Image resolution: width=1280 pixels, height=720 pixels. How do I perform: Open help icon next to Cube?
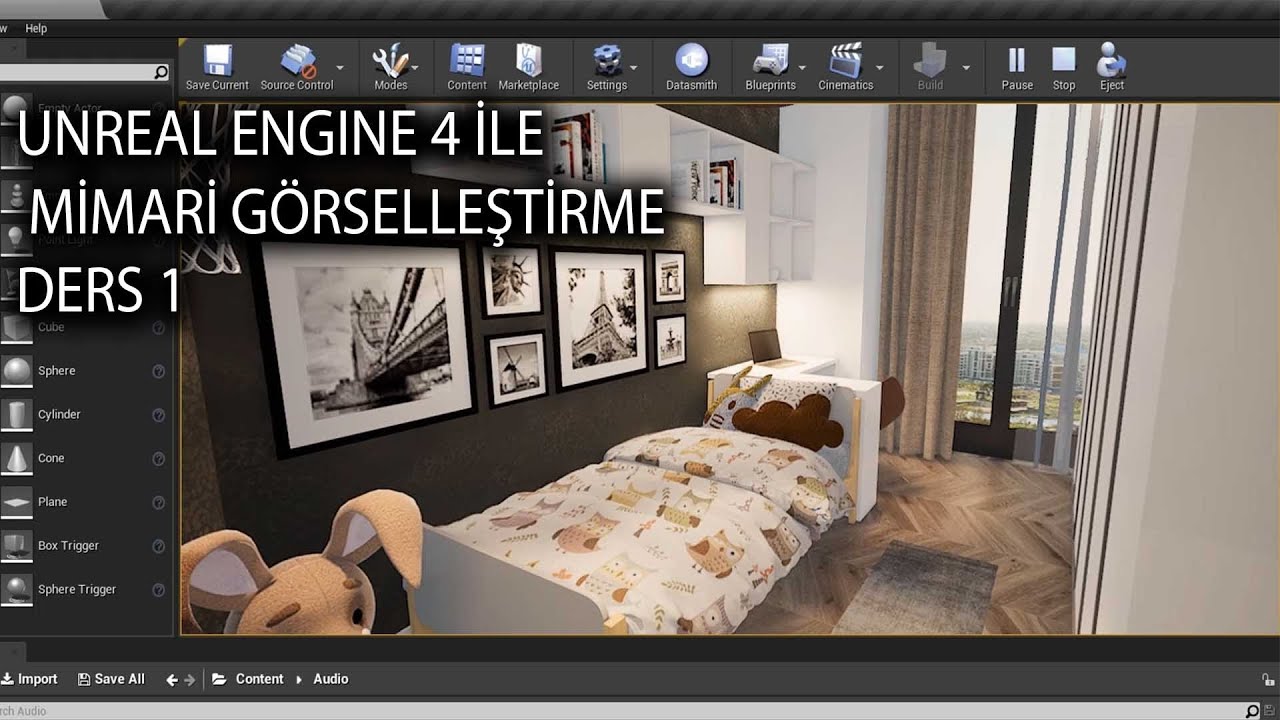point(158,328)
